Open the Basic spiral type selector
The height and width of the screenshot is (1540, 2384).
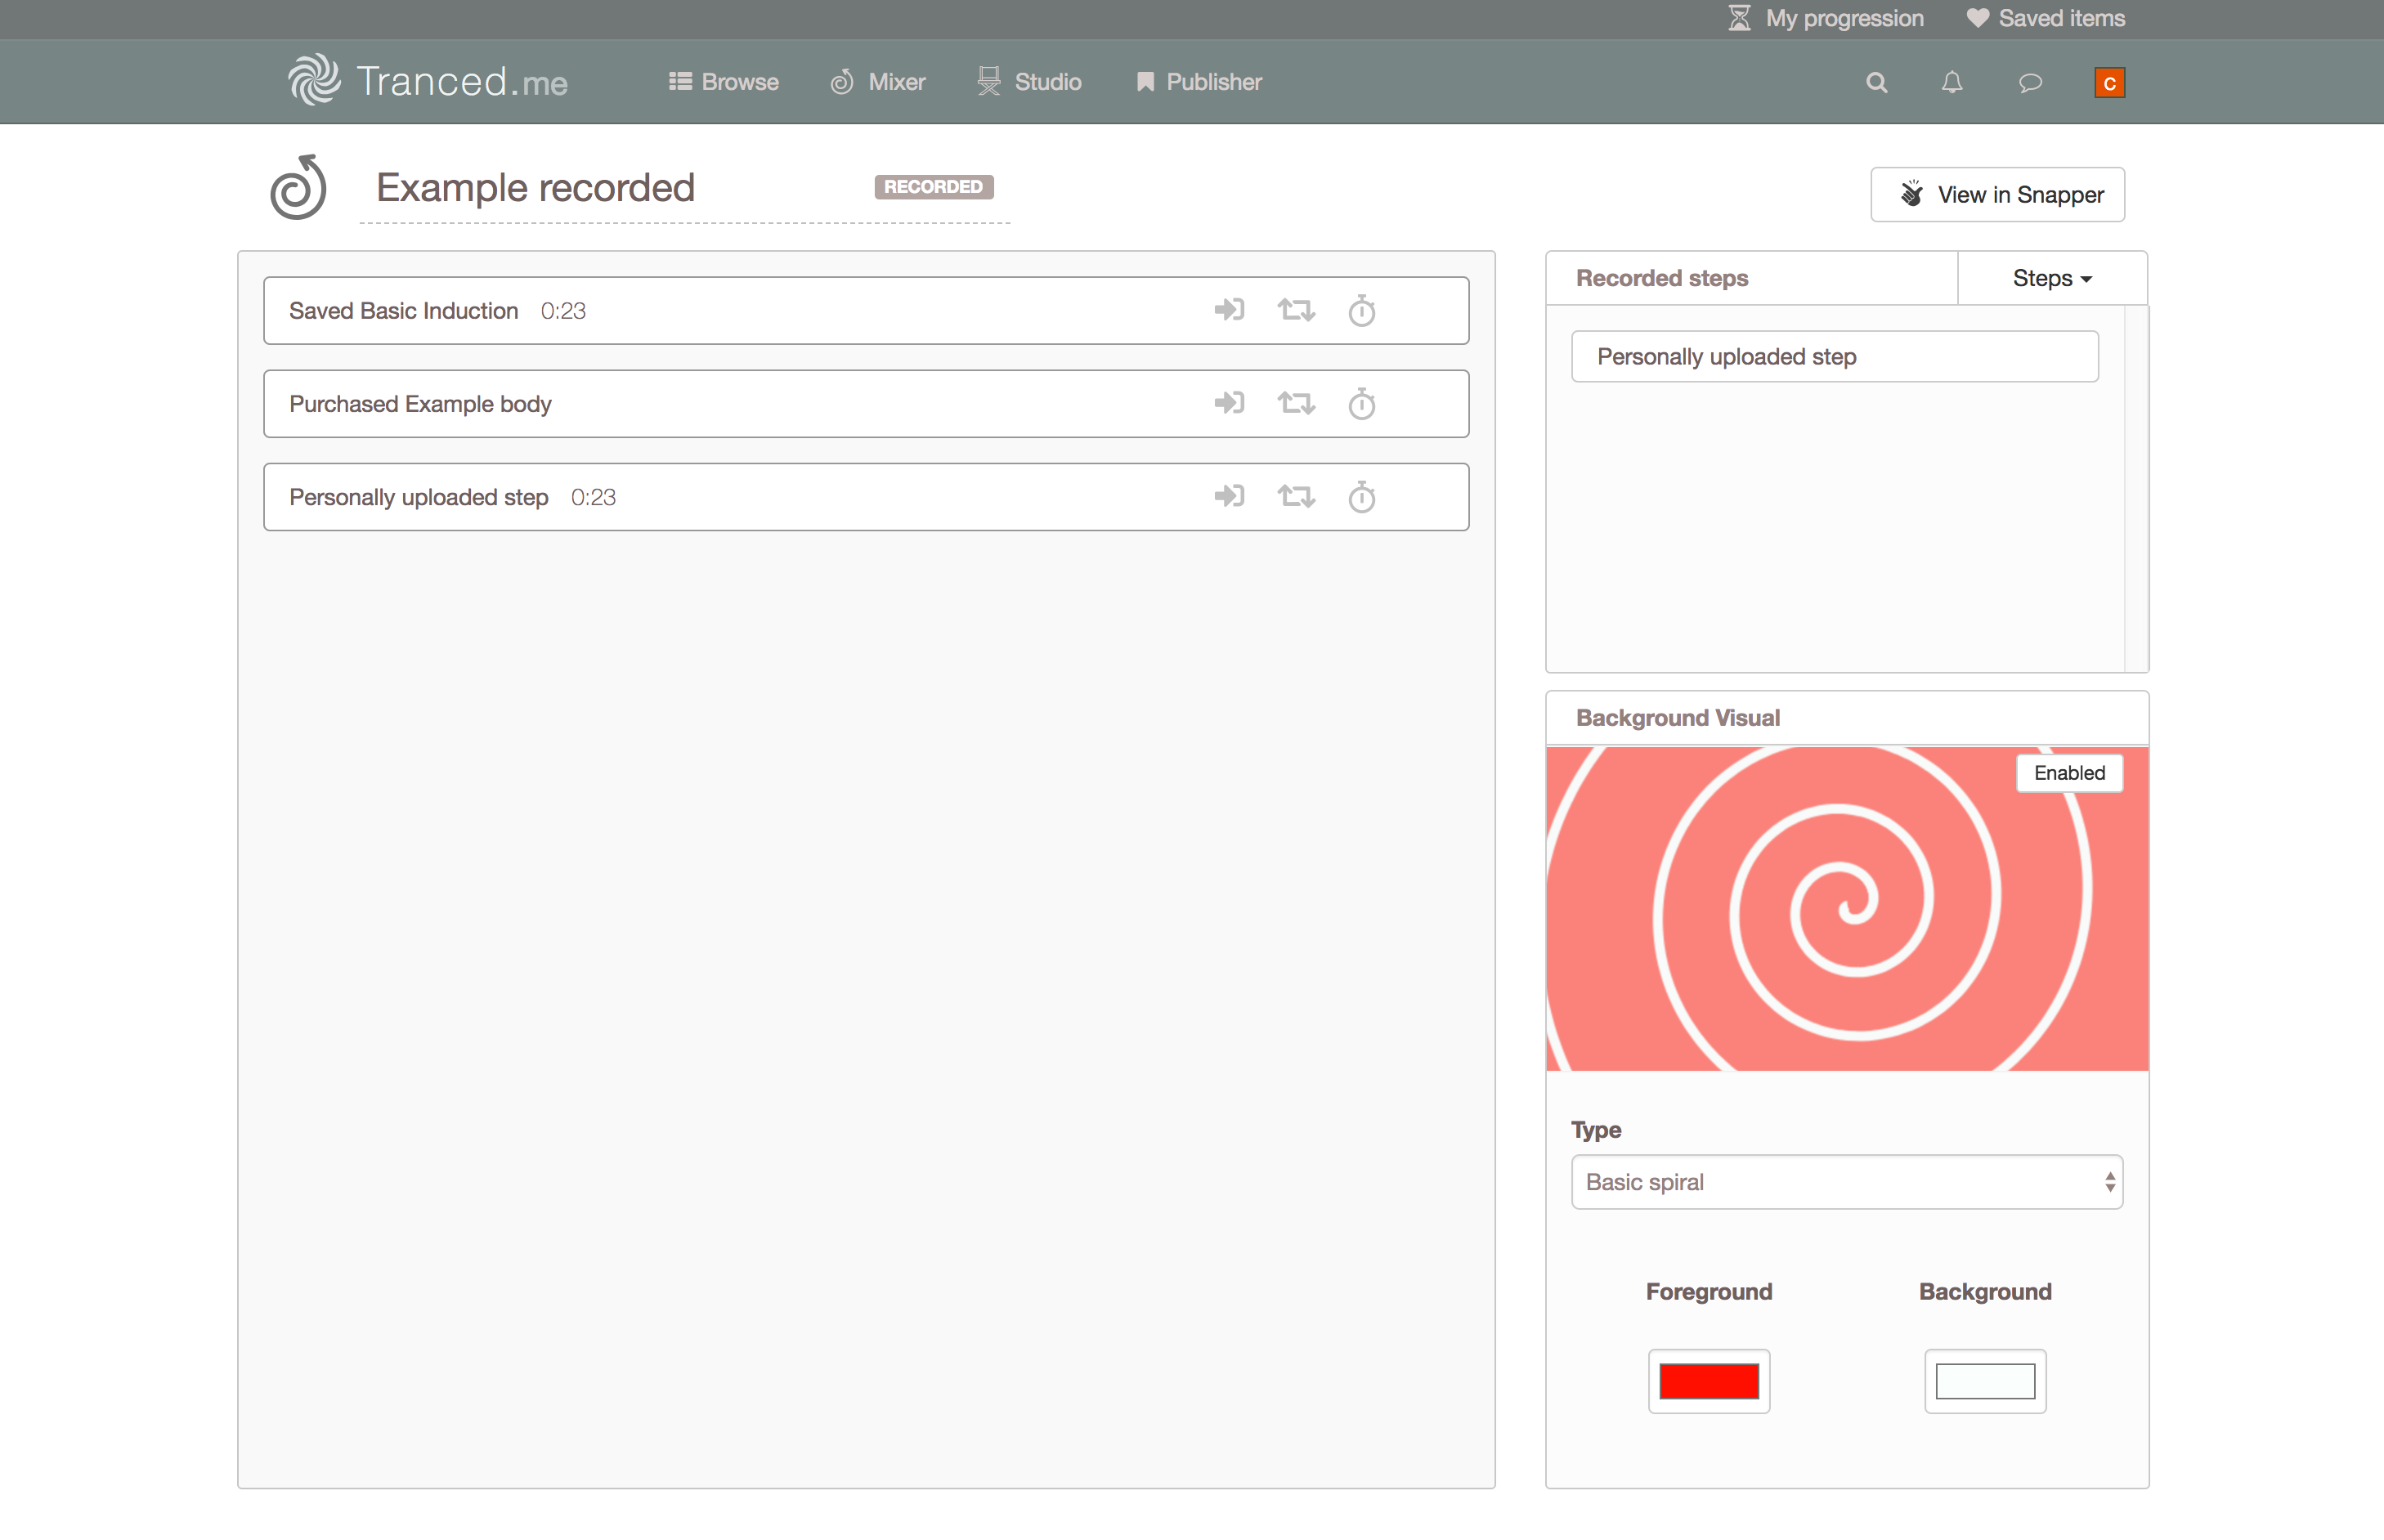[1846, 1182]
